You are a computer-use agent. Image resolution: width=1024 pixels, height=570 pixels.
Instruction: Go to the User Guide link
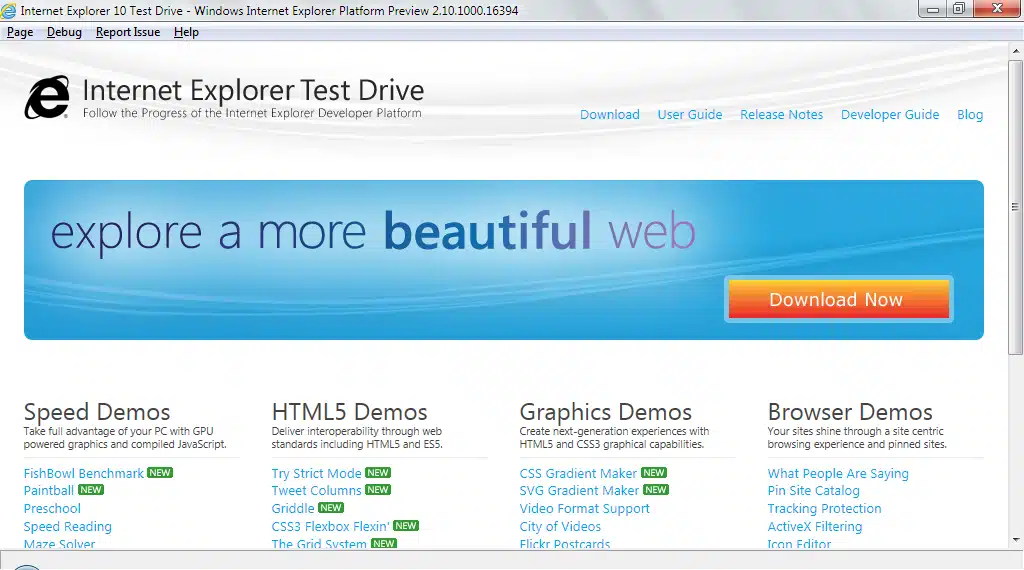689,115
